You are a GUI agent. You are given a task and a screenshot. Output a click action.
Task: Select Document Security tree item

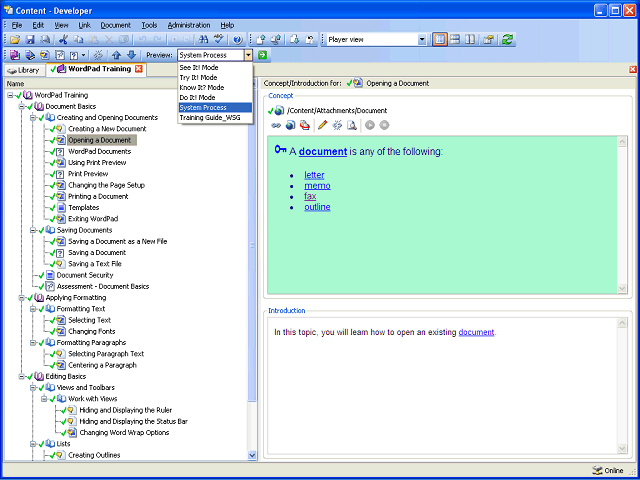point(85,275)
